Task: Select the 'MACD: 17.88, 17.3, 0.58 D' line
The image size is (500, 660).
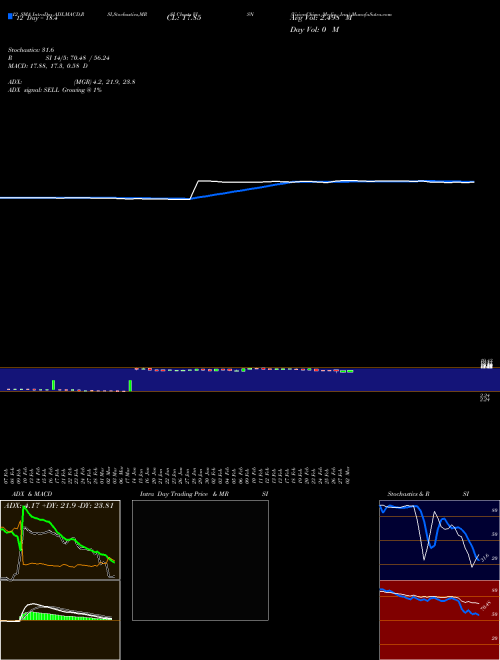Action: click(48, 66)
